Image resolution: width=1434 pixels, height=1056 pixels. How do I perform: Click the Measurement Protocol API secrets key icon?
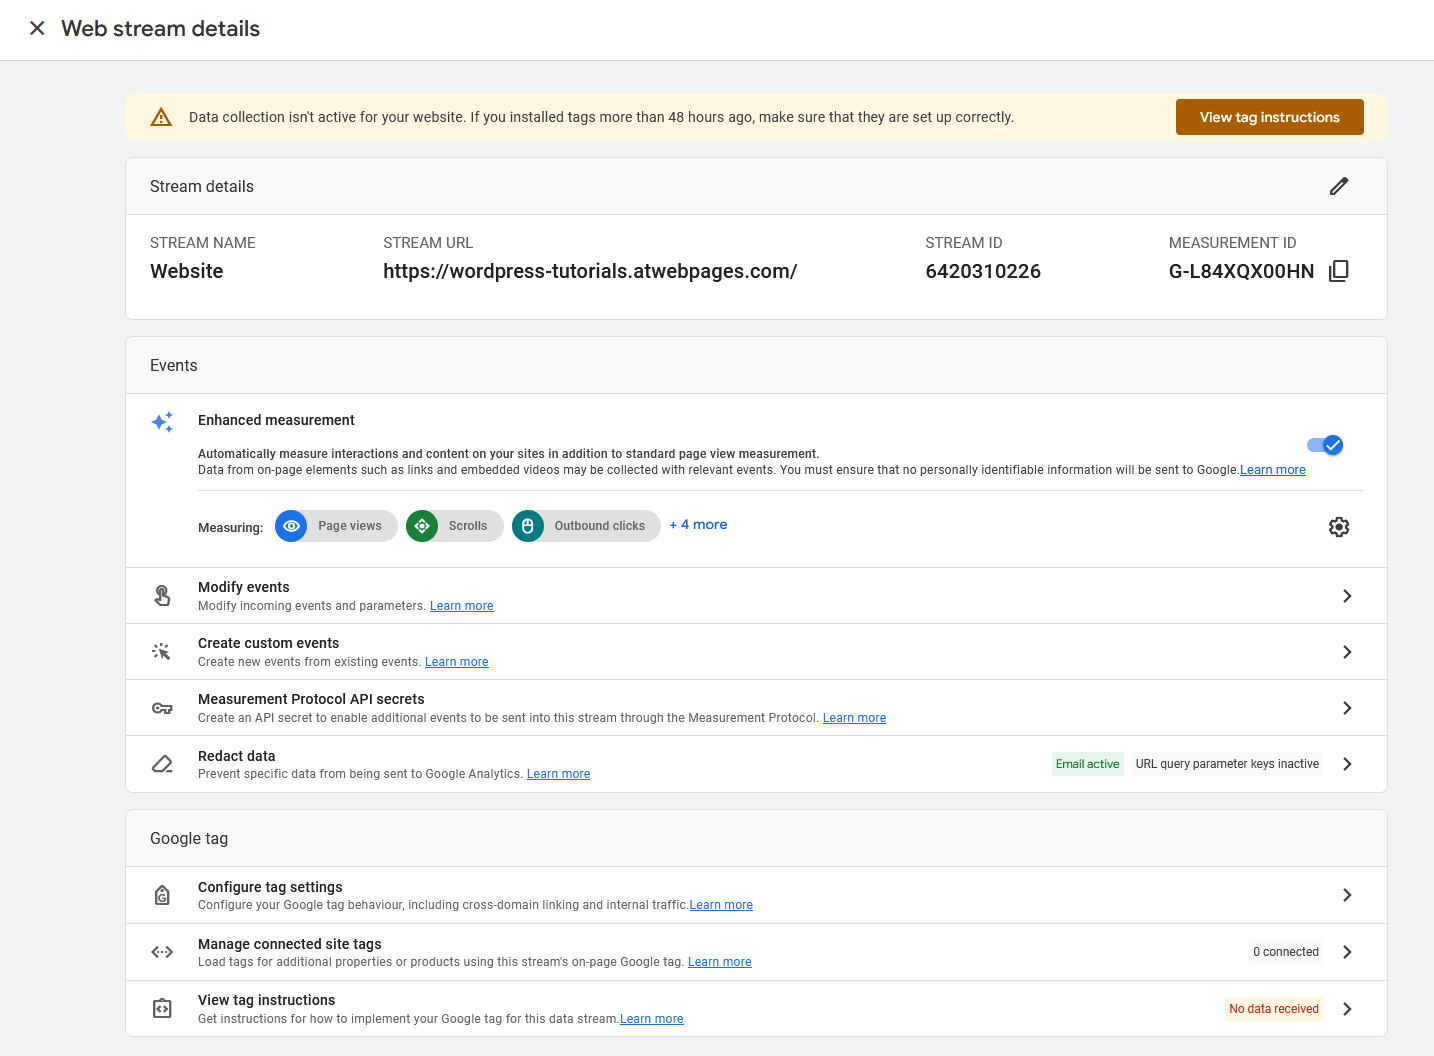coord(162,707)
